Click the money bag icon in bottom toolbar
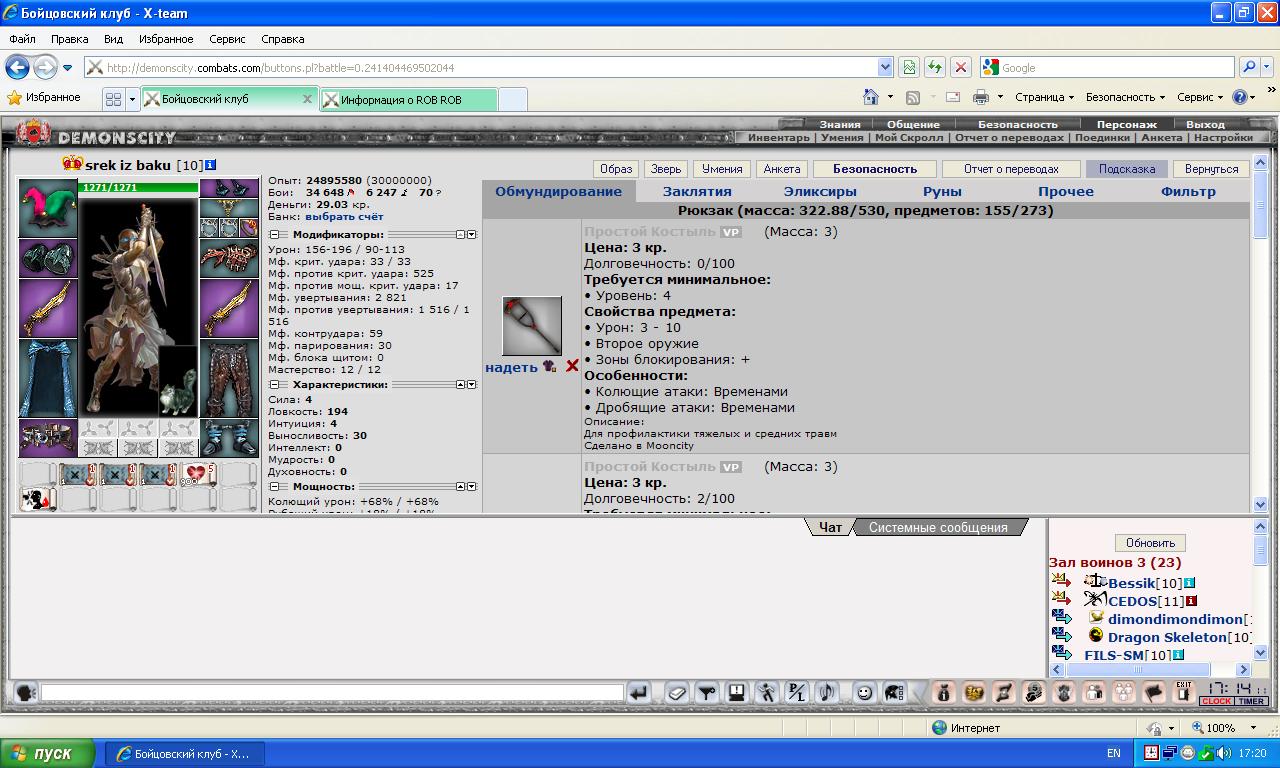 point(943,692)
